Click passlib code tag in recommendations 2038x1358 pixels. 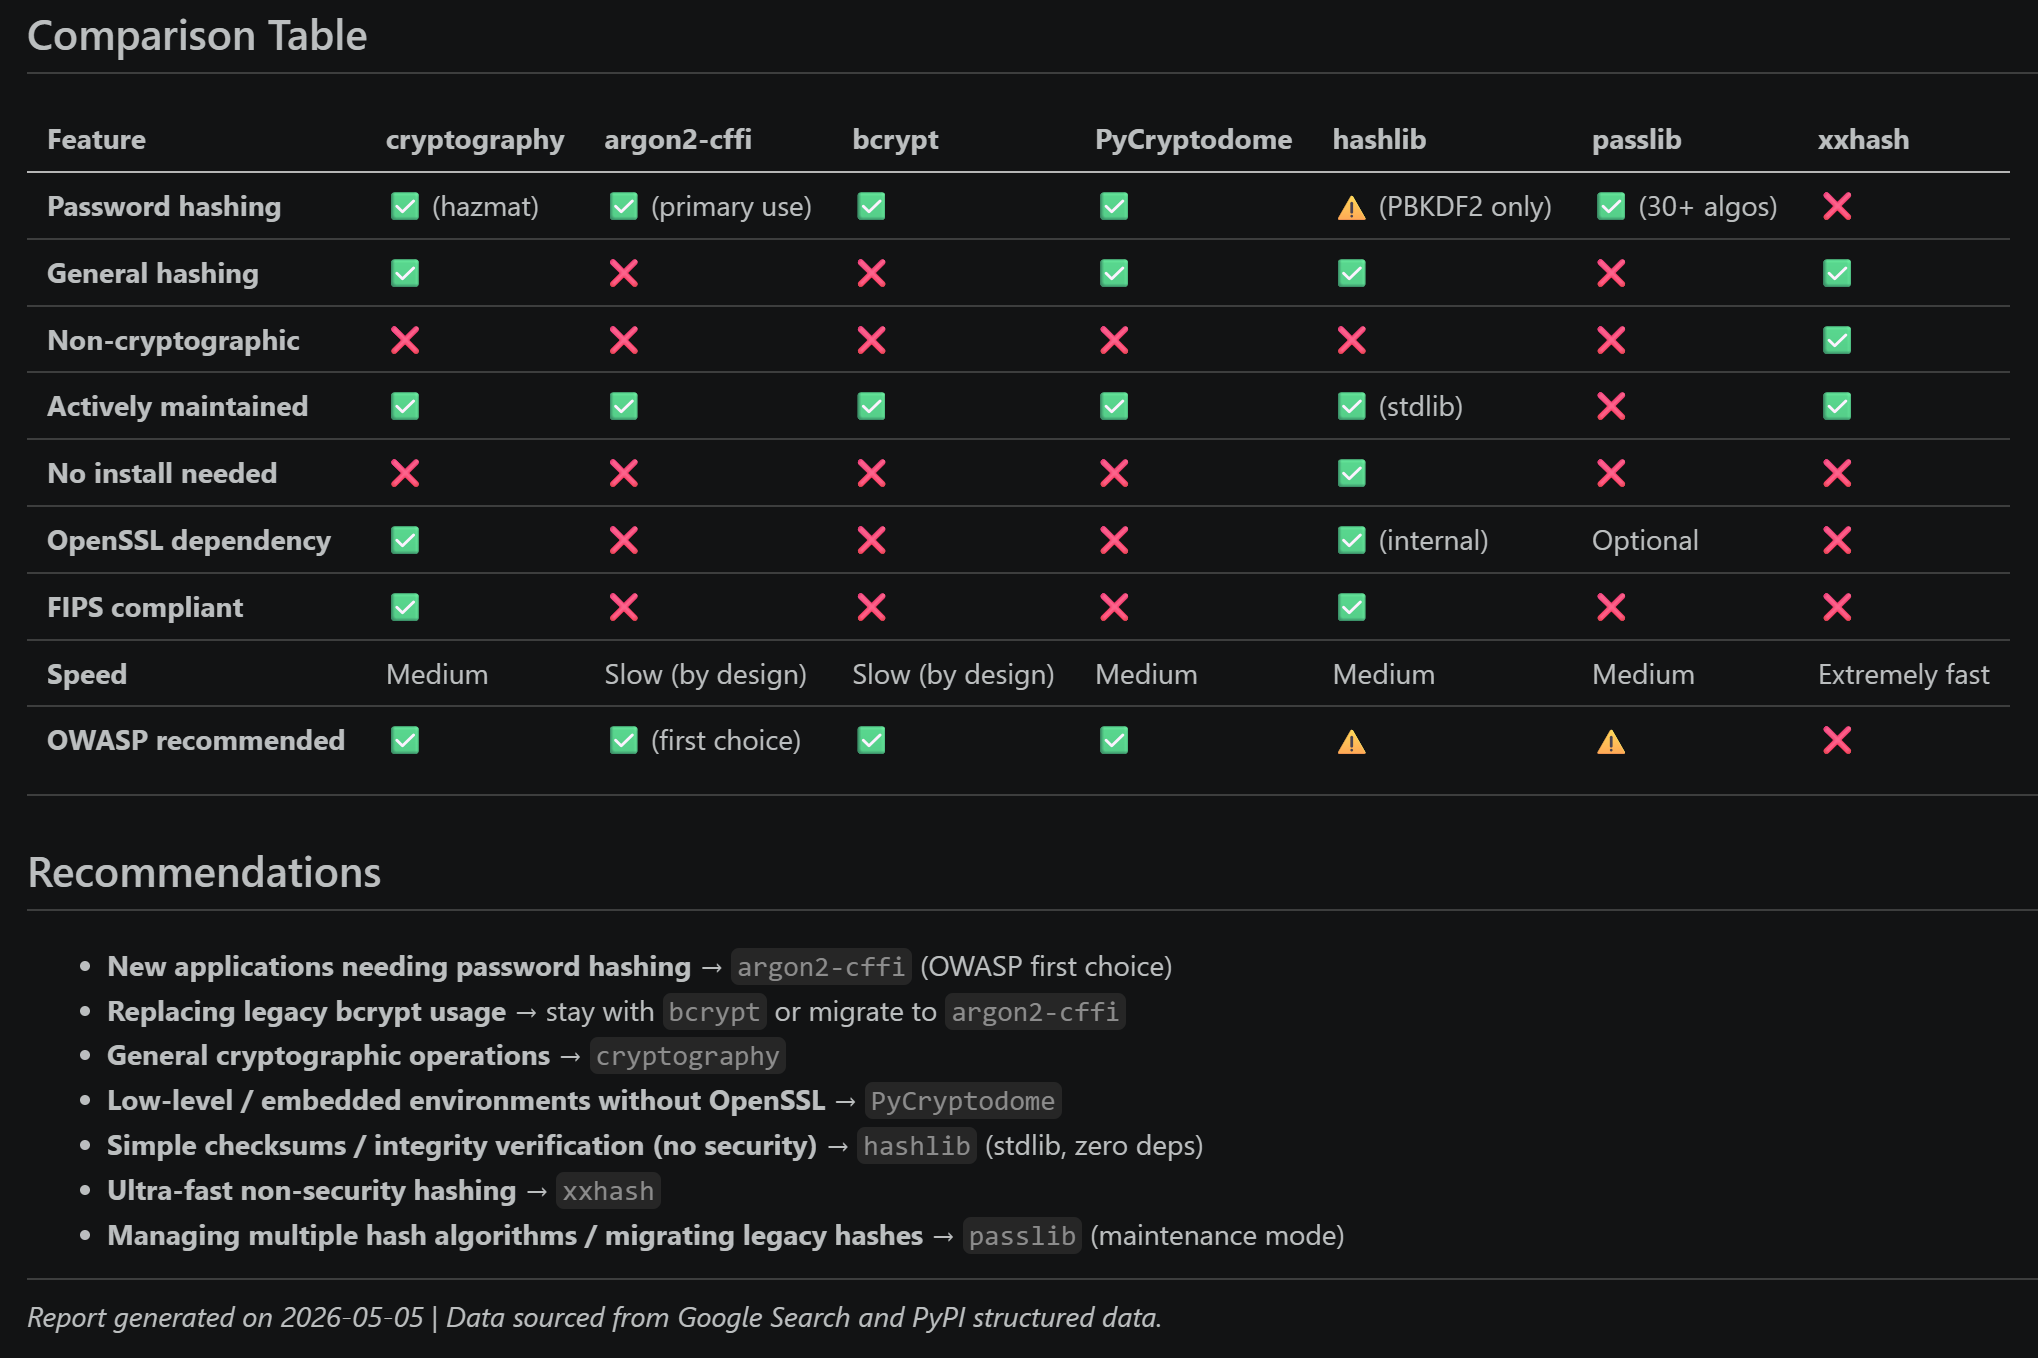tap(1022, 1236)
